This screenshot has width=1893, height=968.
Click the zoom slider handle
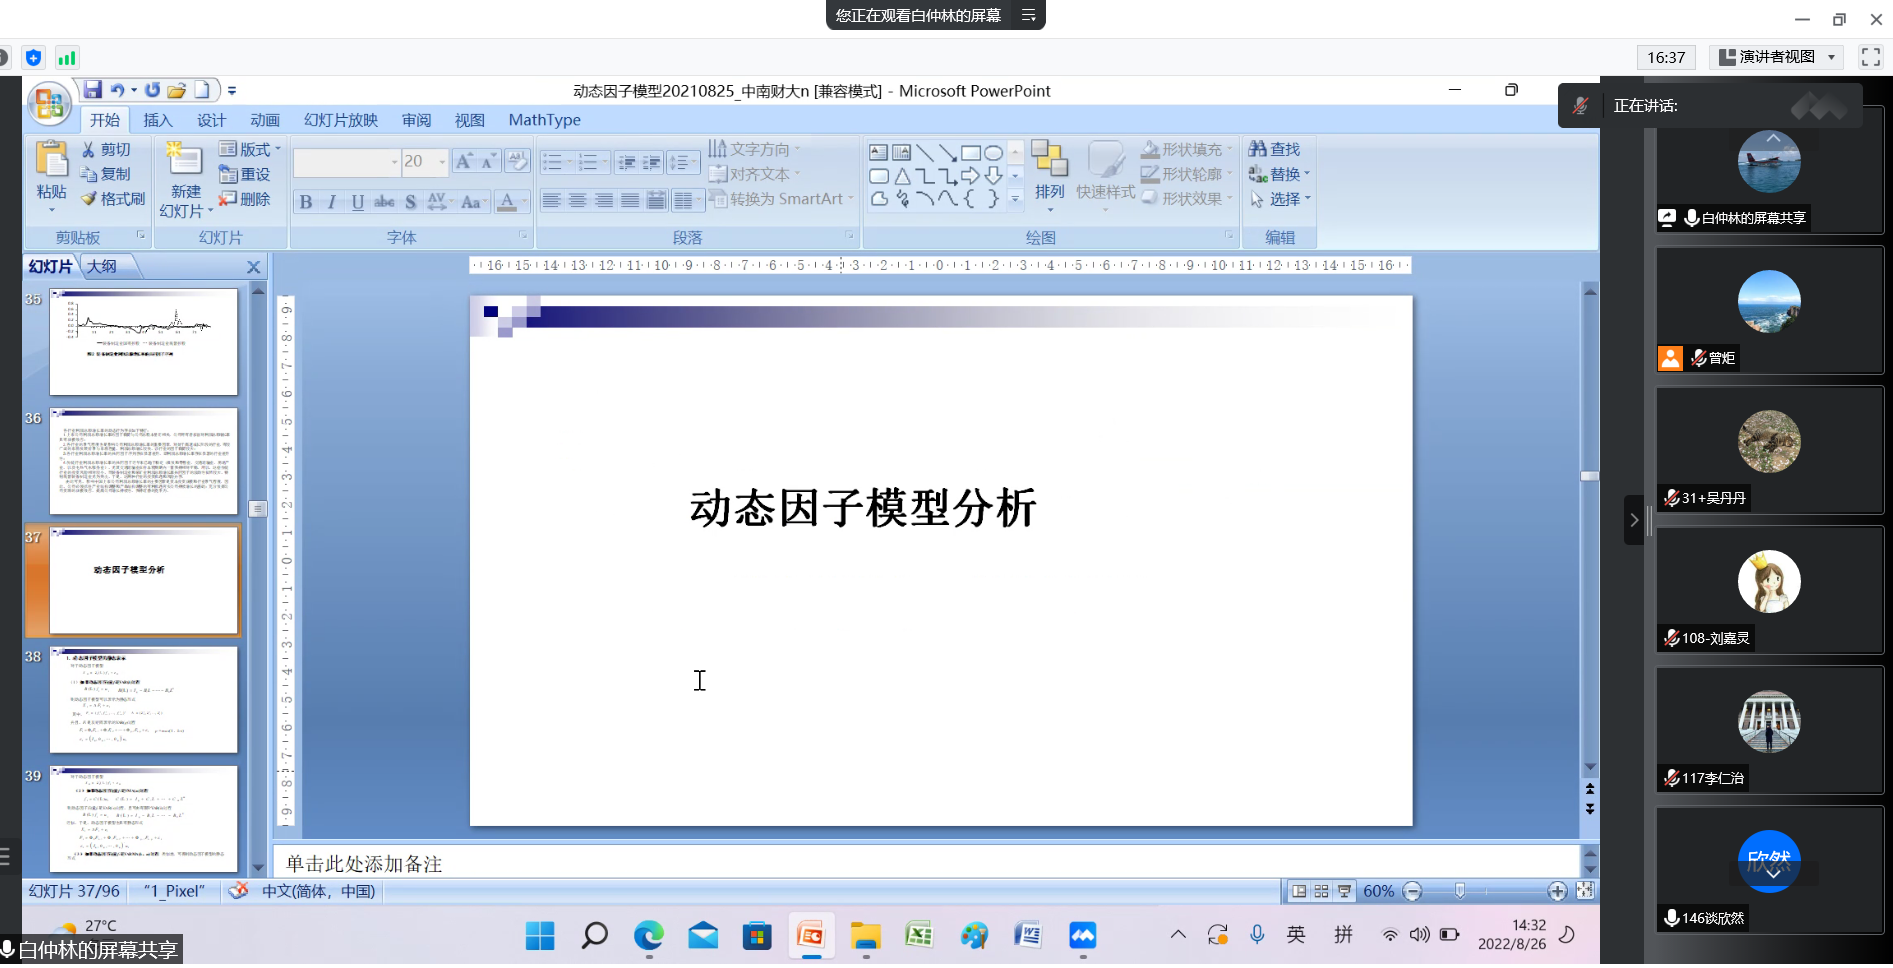point(1460,891)
